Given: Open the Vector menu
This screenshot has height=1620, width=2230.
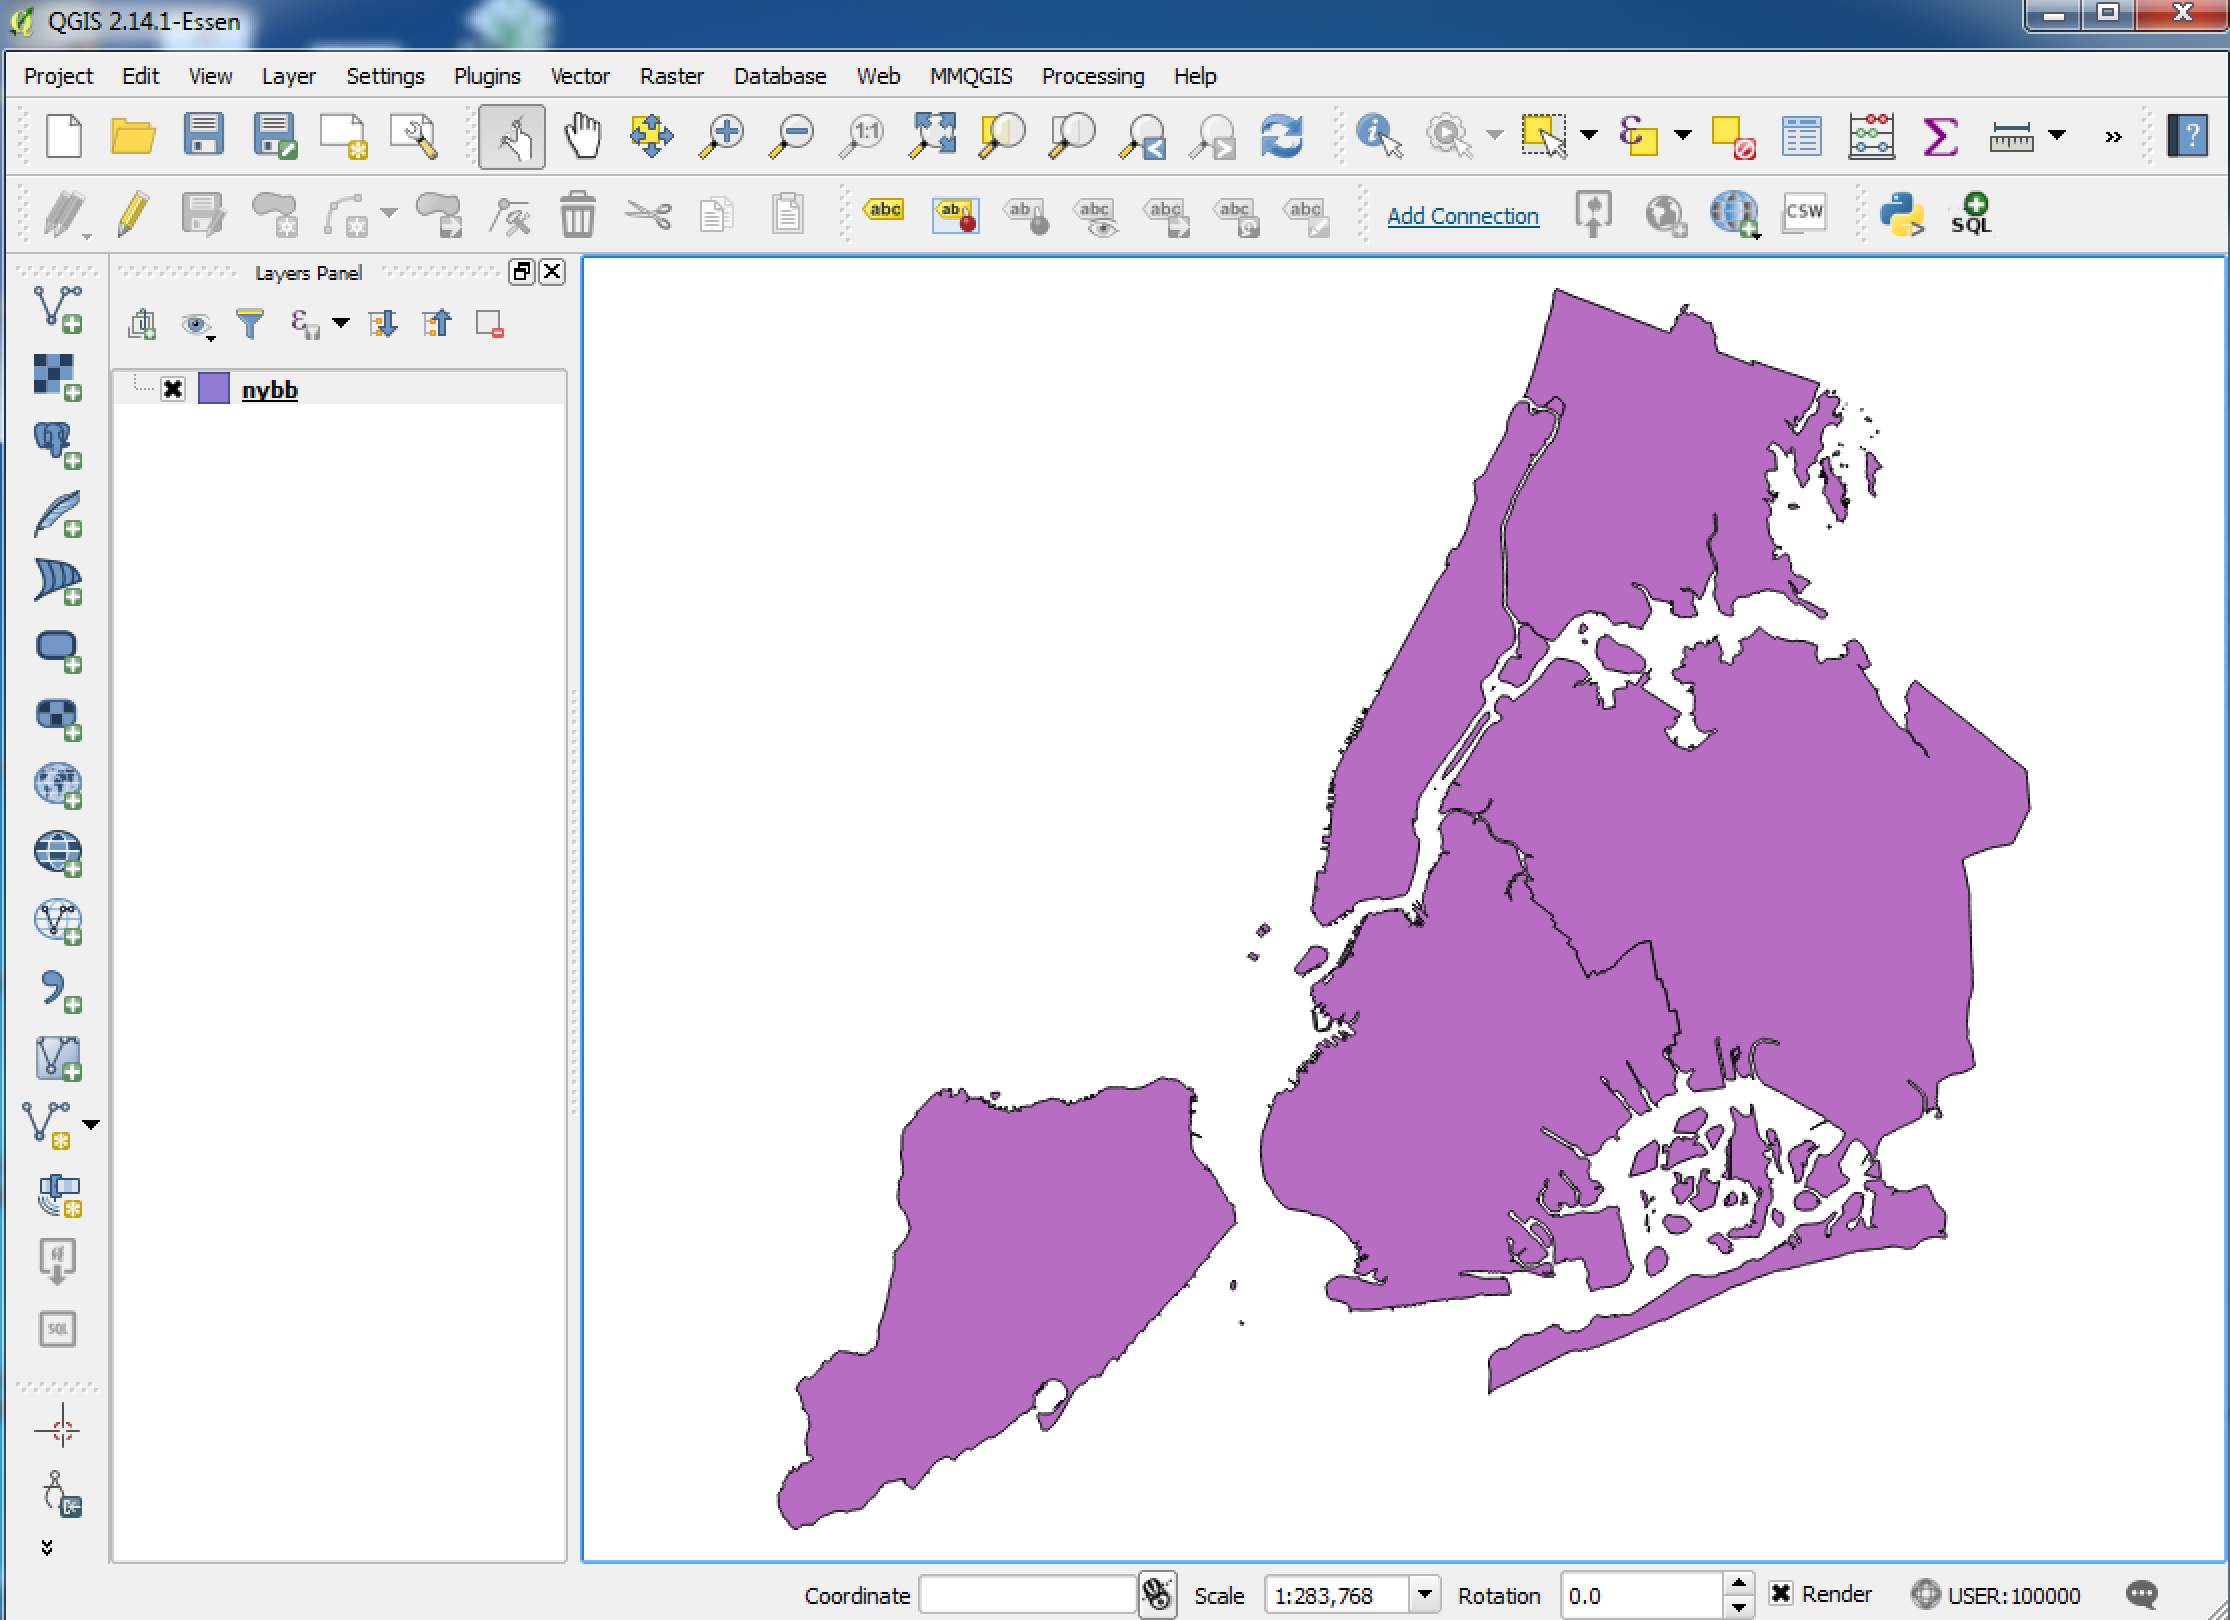Looking at the screenshot, I should 579,76.
